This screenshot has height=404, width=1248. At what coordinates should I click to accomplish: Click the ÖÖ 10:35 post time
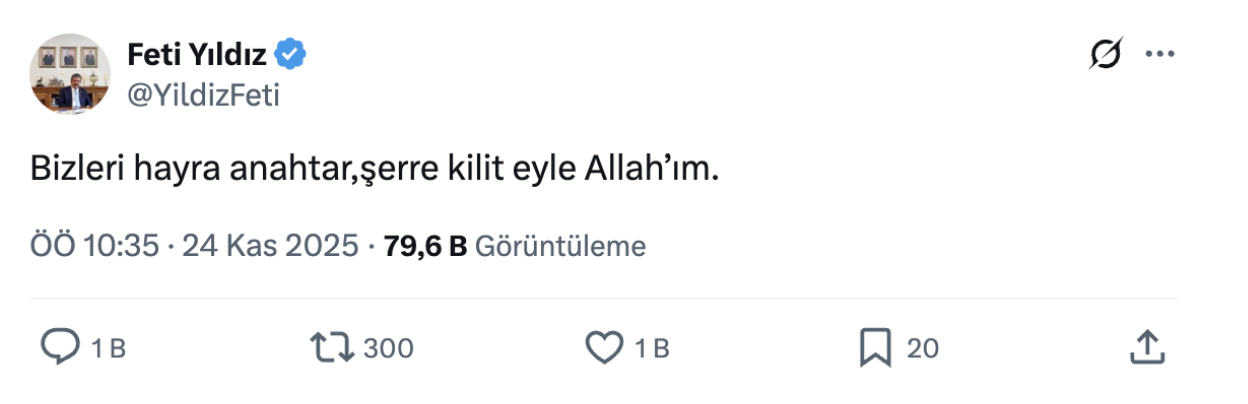point(95,246)
